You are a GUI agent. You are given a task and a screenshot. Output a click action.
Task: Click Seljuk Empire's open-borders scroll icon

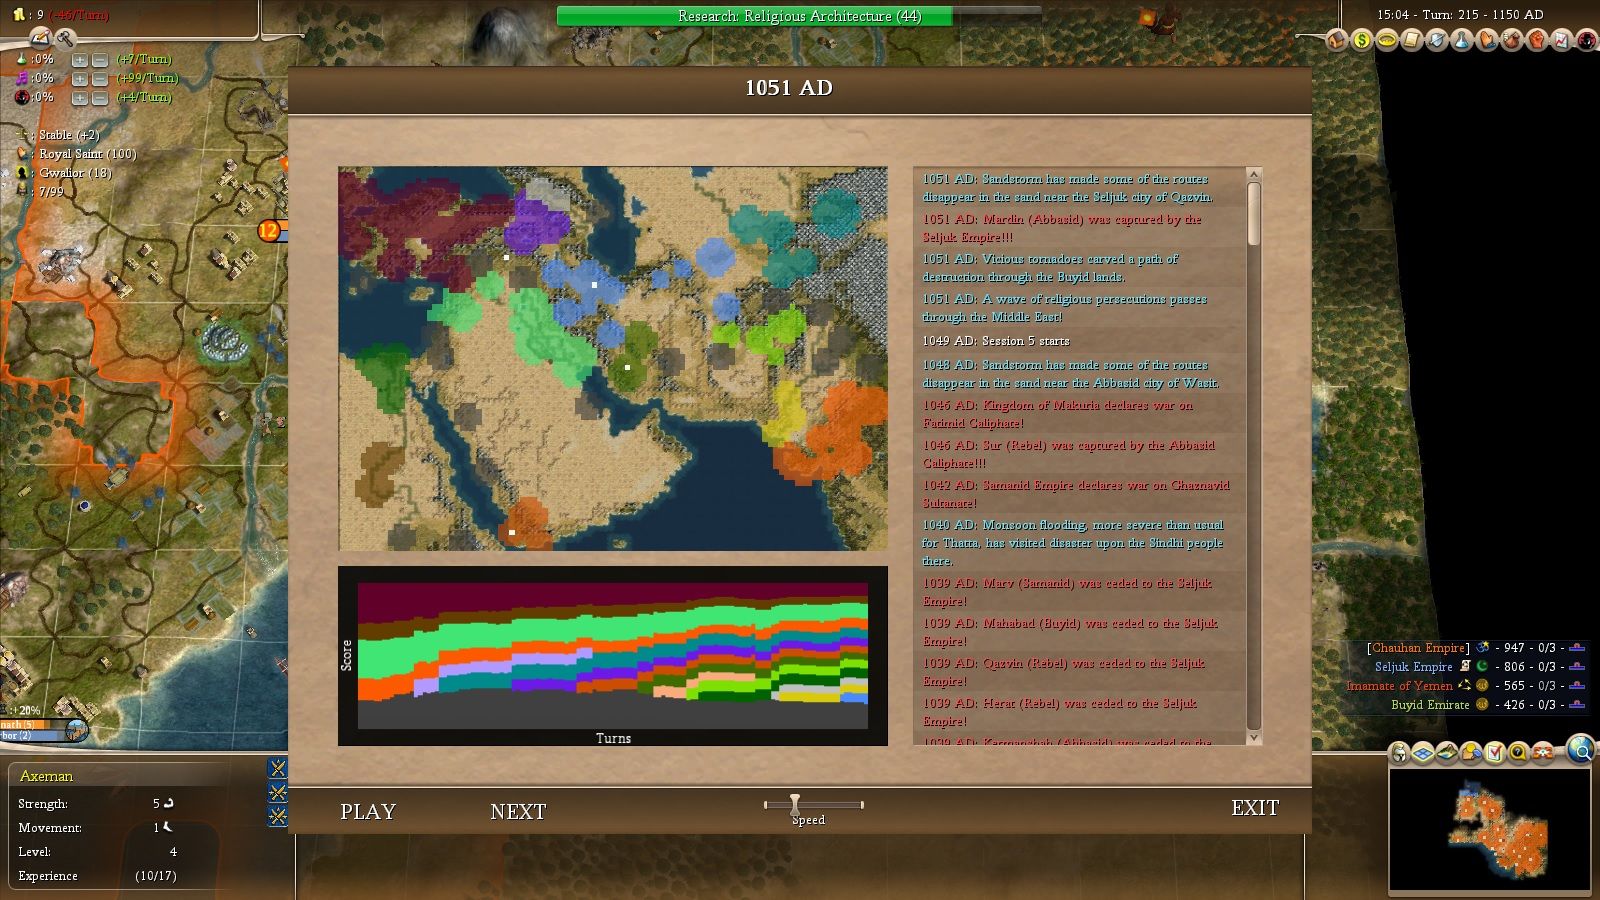[1465, 666]
